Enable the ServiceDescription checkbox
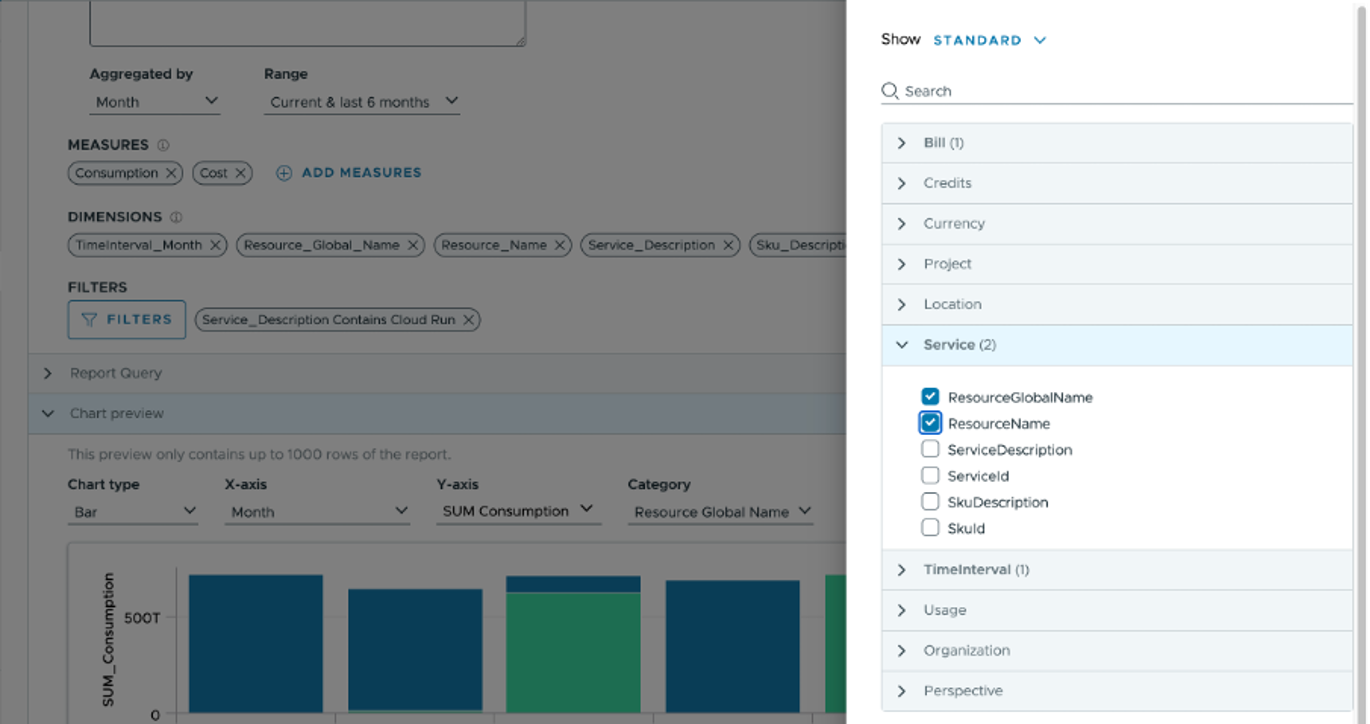Image resolution: width=1370 pixels, height=724 pixels. (930, 449)
